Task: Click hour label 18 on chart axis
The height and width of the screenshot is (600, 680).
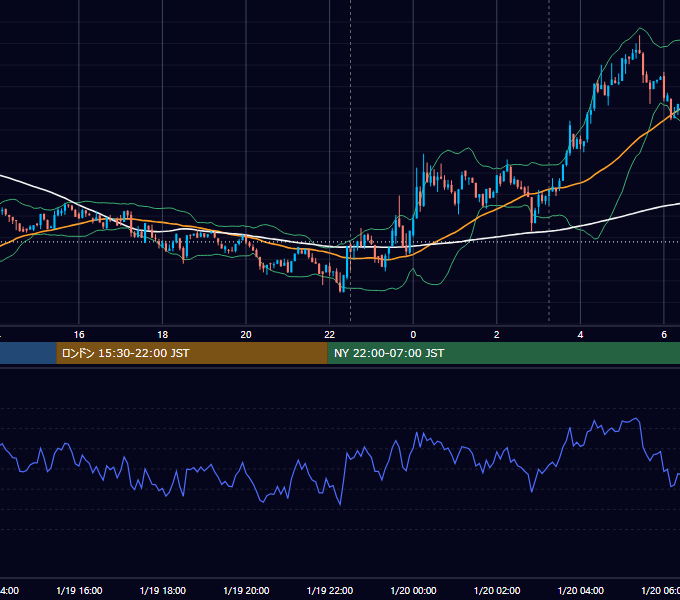Action: [163, 335]
